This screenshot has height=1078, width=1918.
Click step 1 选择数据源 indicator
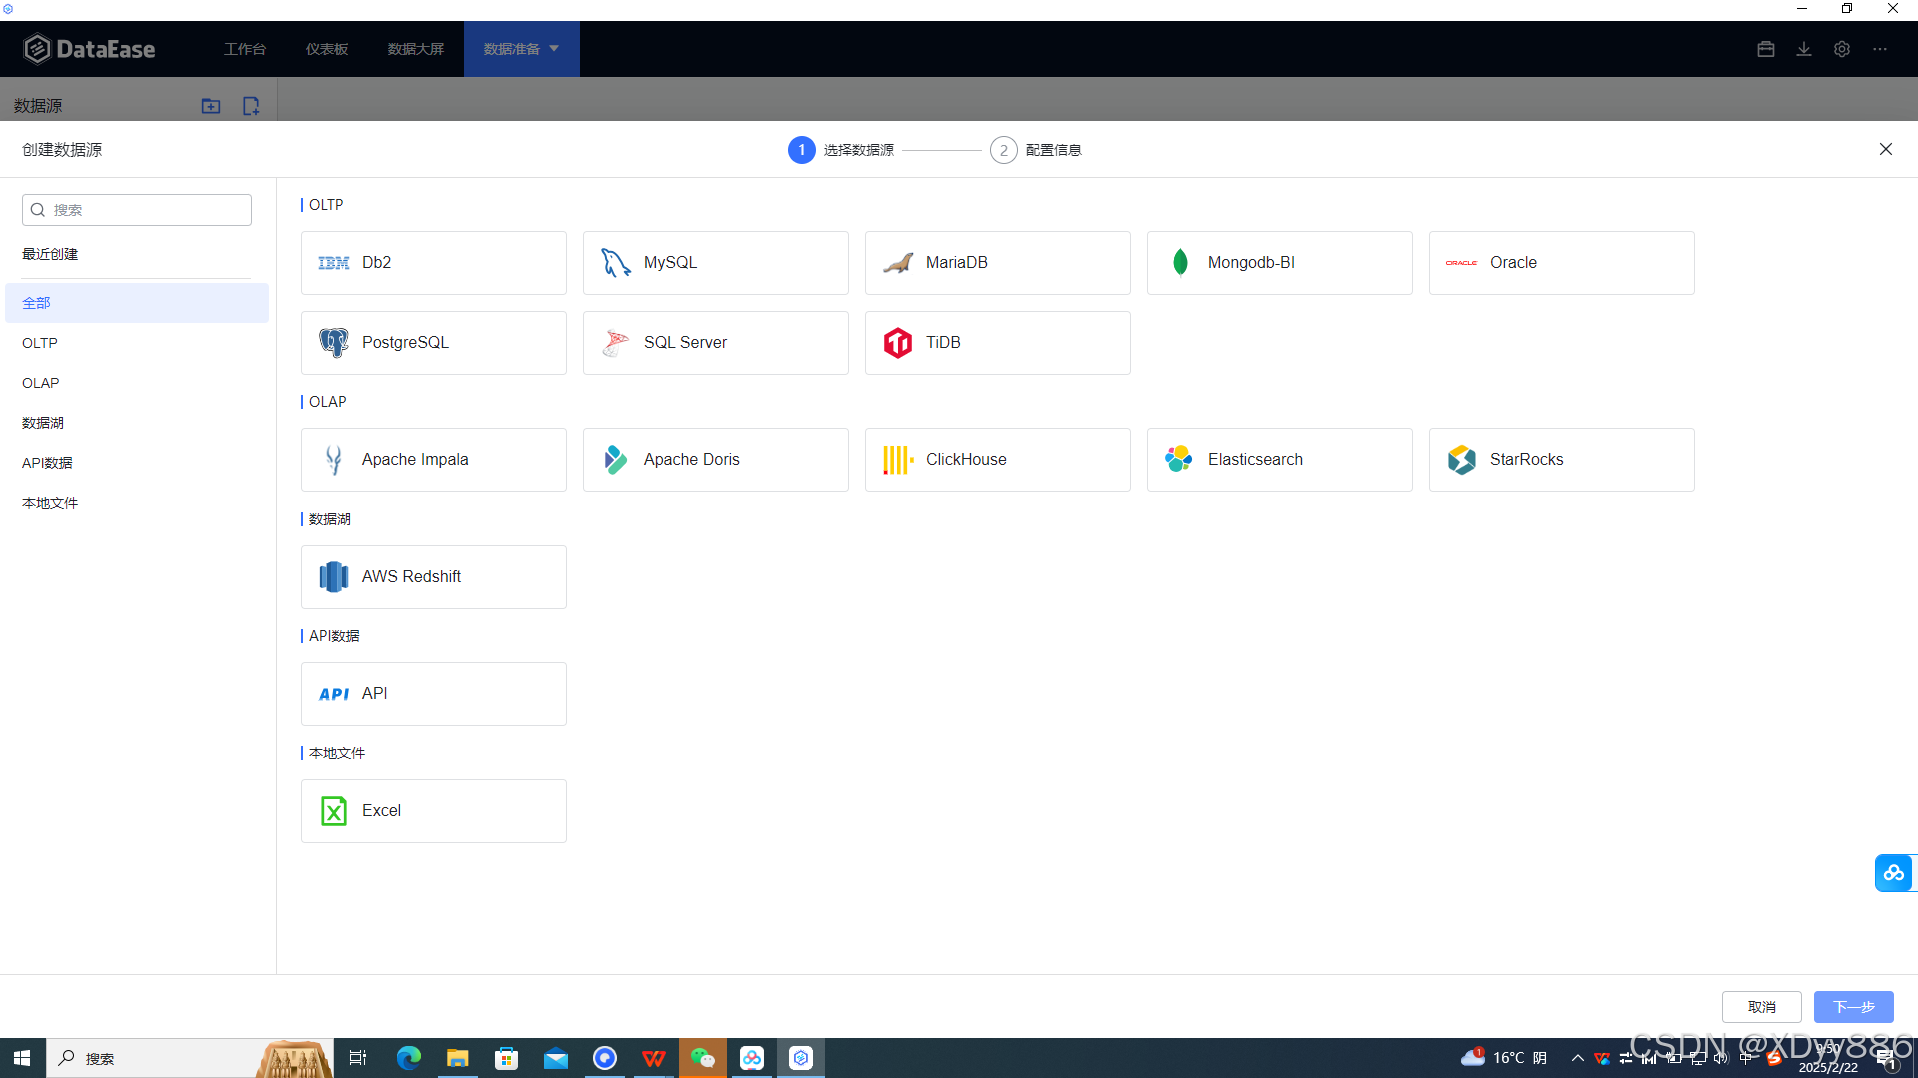pyautogui.click(x=841, y=150)
